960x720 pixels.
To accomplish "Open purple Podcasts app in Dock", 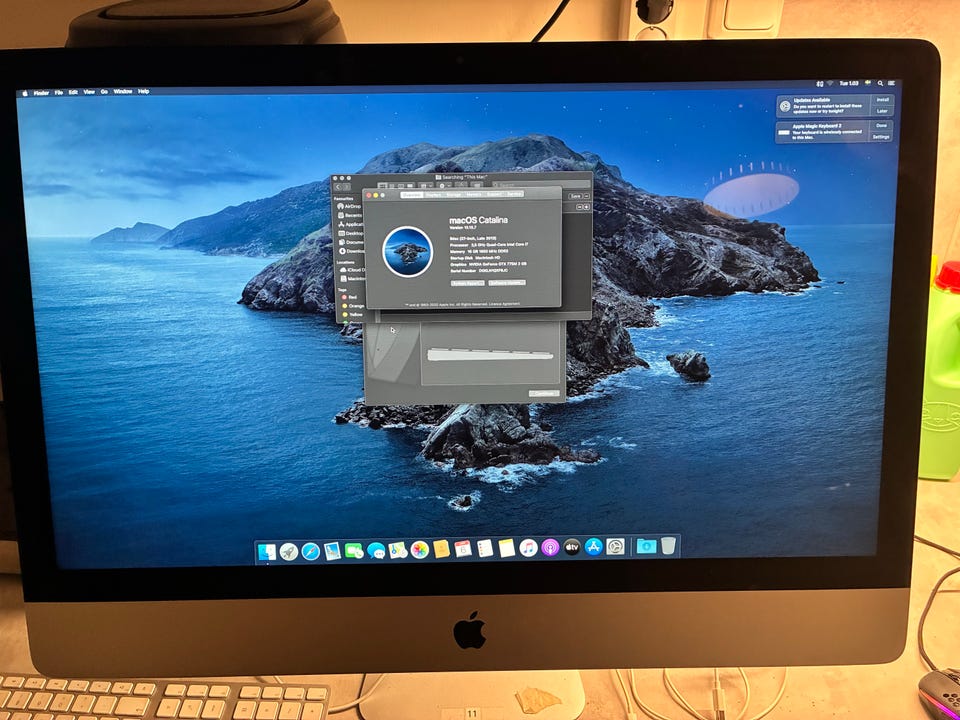I will [x=550, y=547].
